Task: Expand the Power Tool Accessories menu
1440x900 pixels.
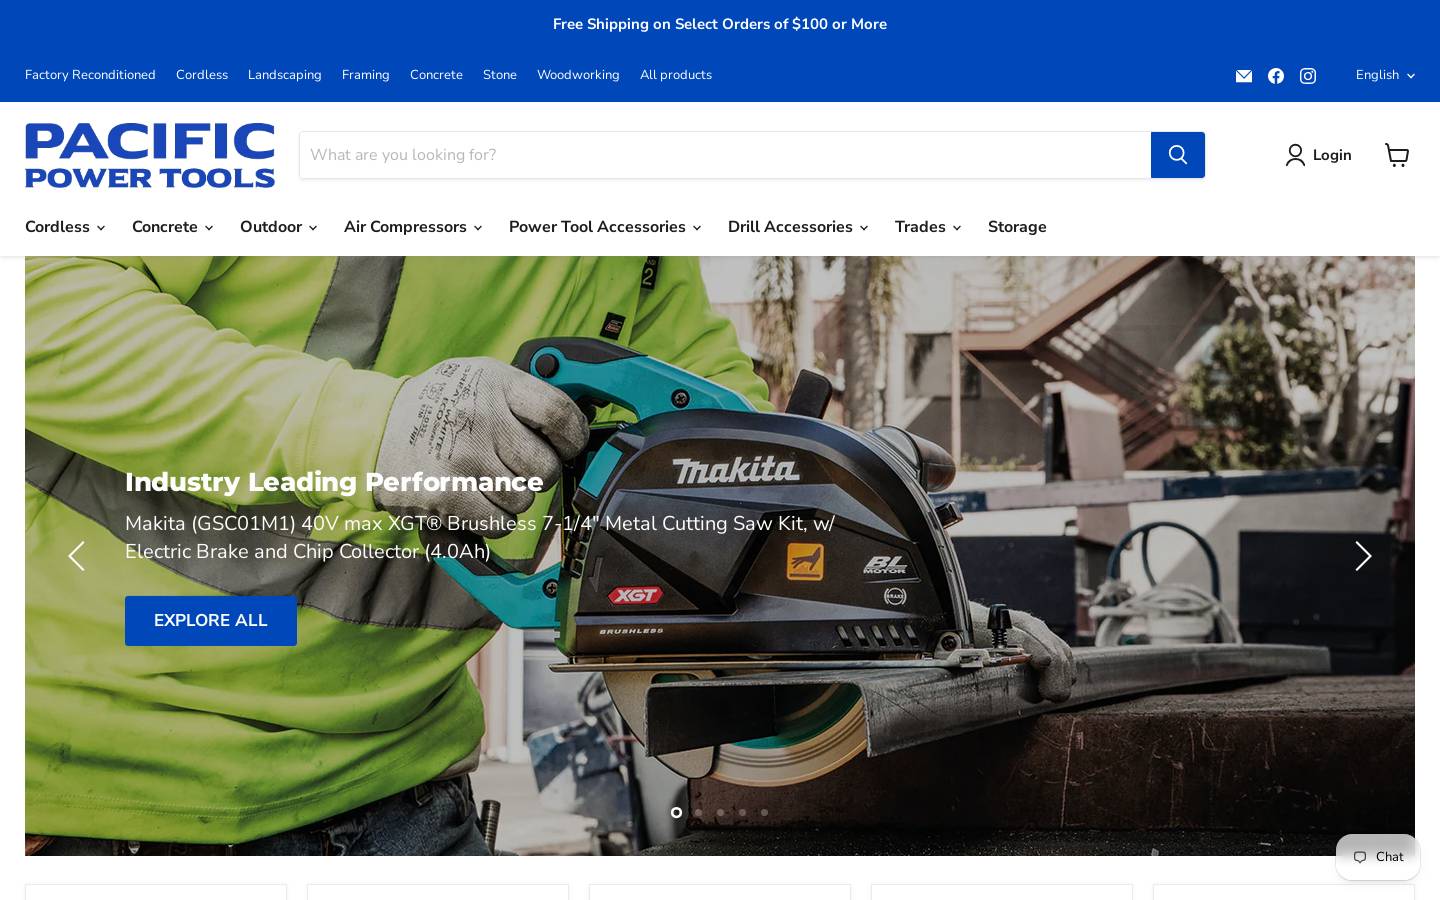Action: (x=605, y=227)
